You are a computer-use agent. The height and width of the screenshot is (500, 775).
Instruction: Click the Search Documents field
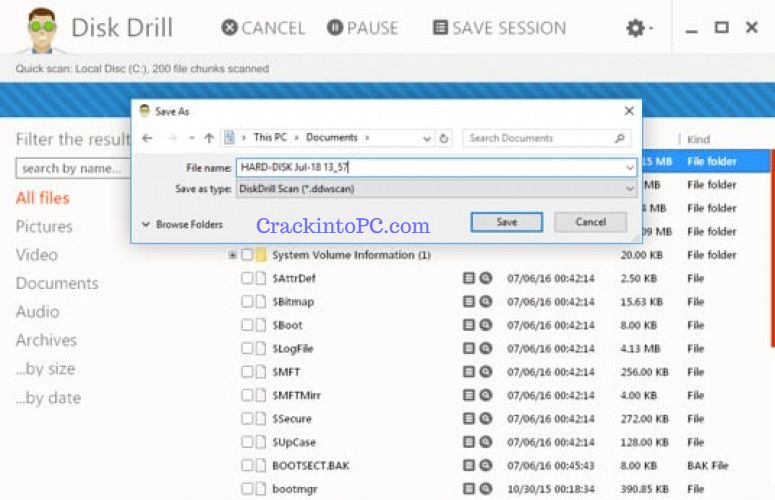click(x=547, y=138)
